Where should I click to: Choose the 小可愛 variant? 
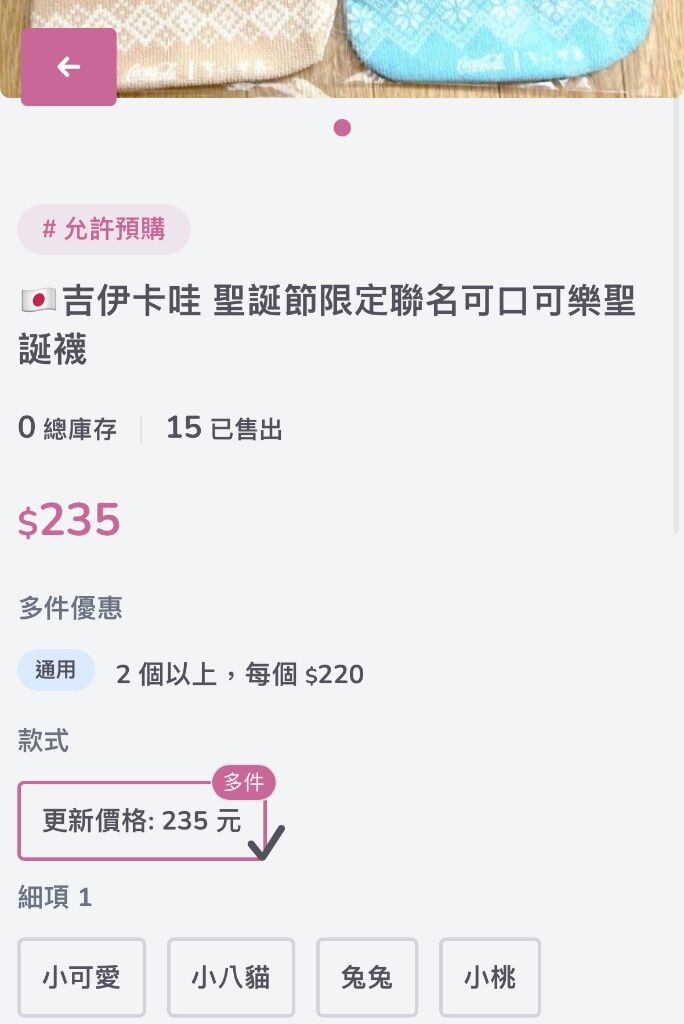[x=82, y=978]
